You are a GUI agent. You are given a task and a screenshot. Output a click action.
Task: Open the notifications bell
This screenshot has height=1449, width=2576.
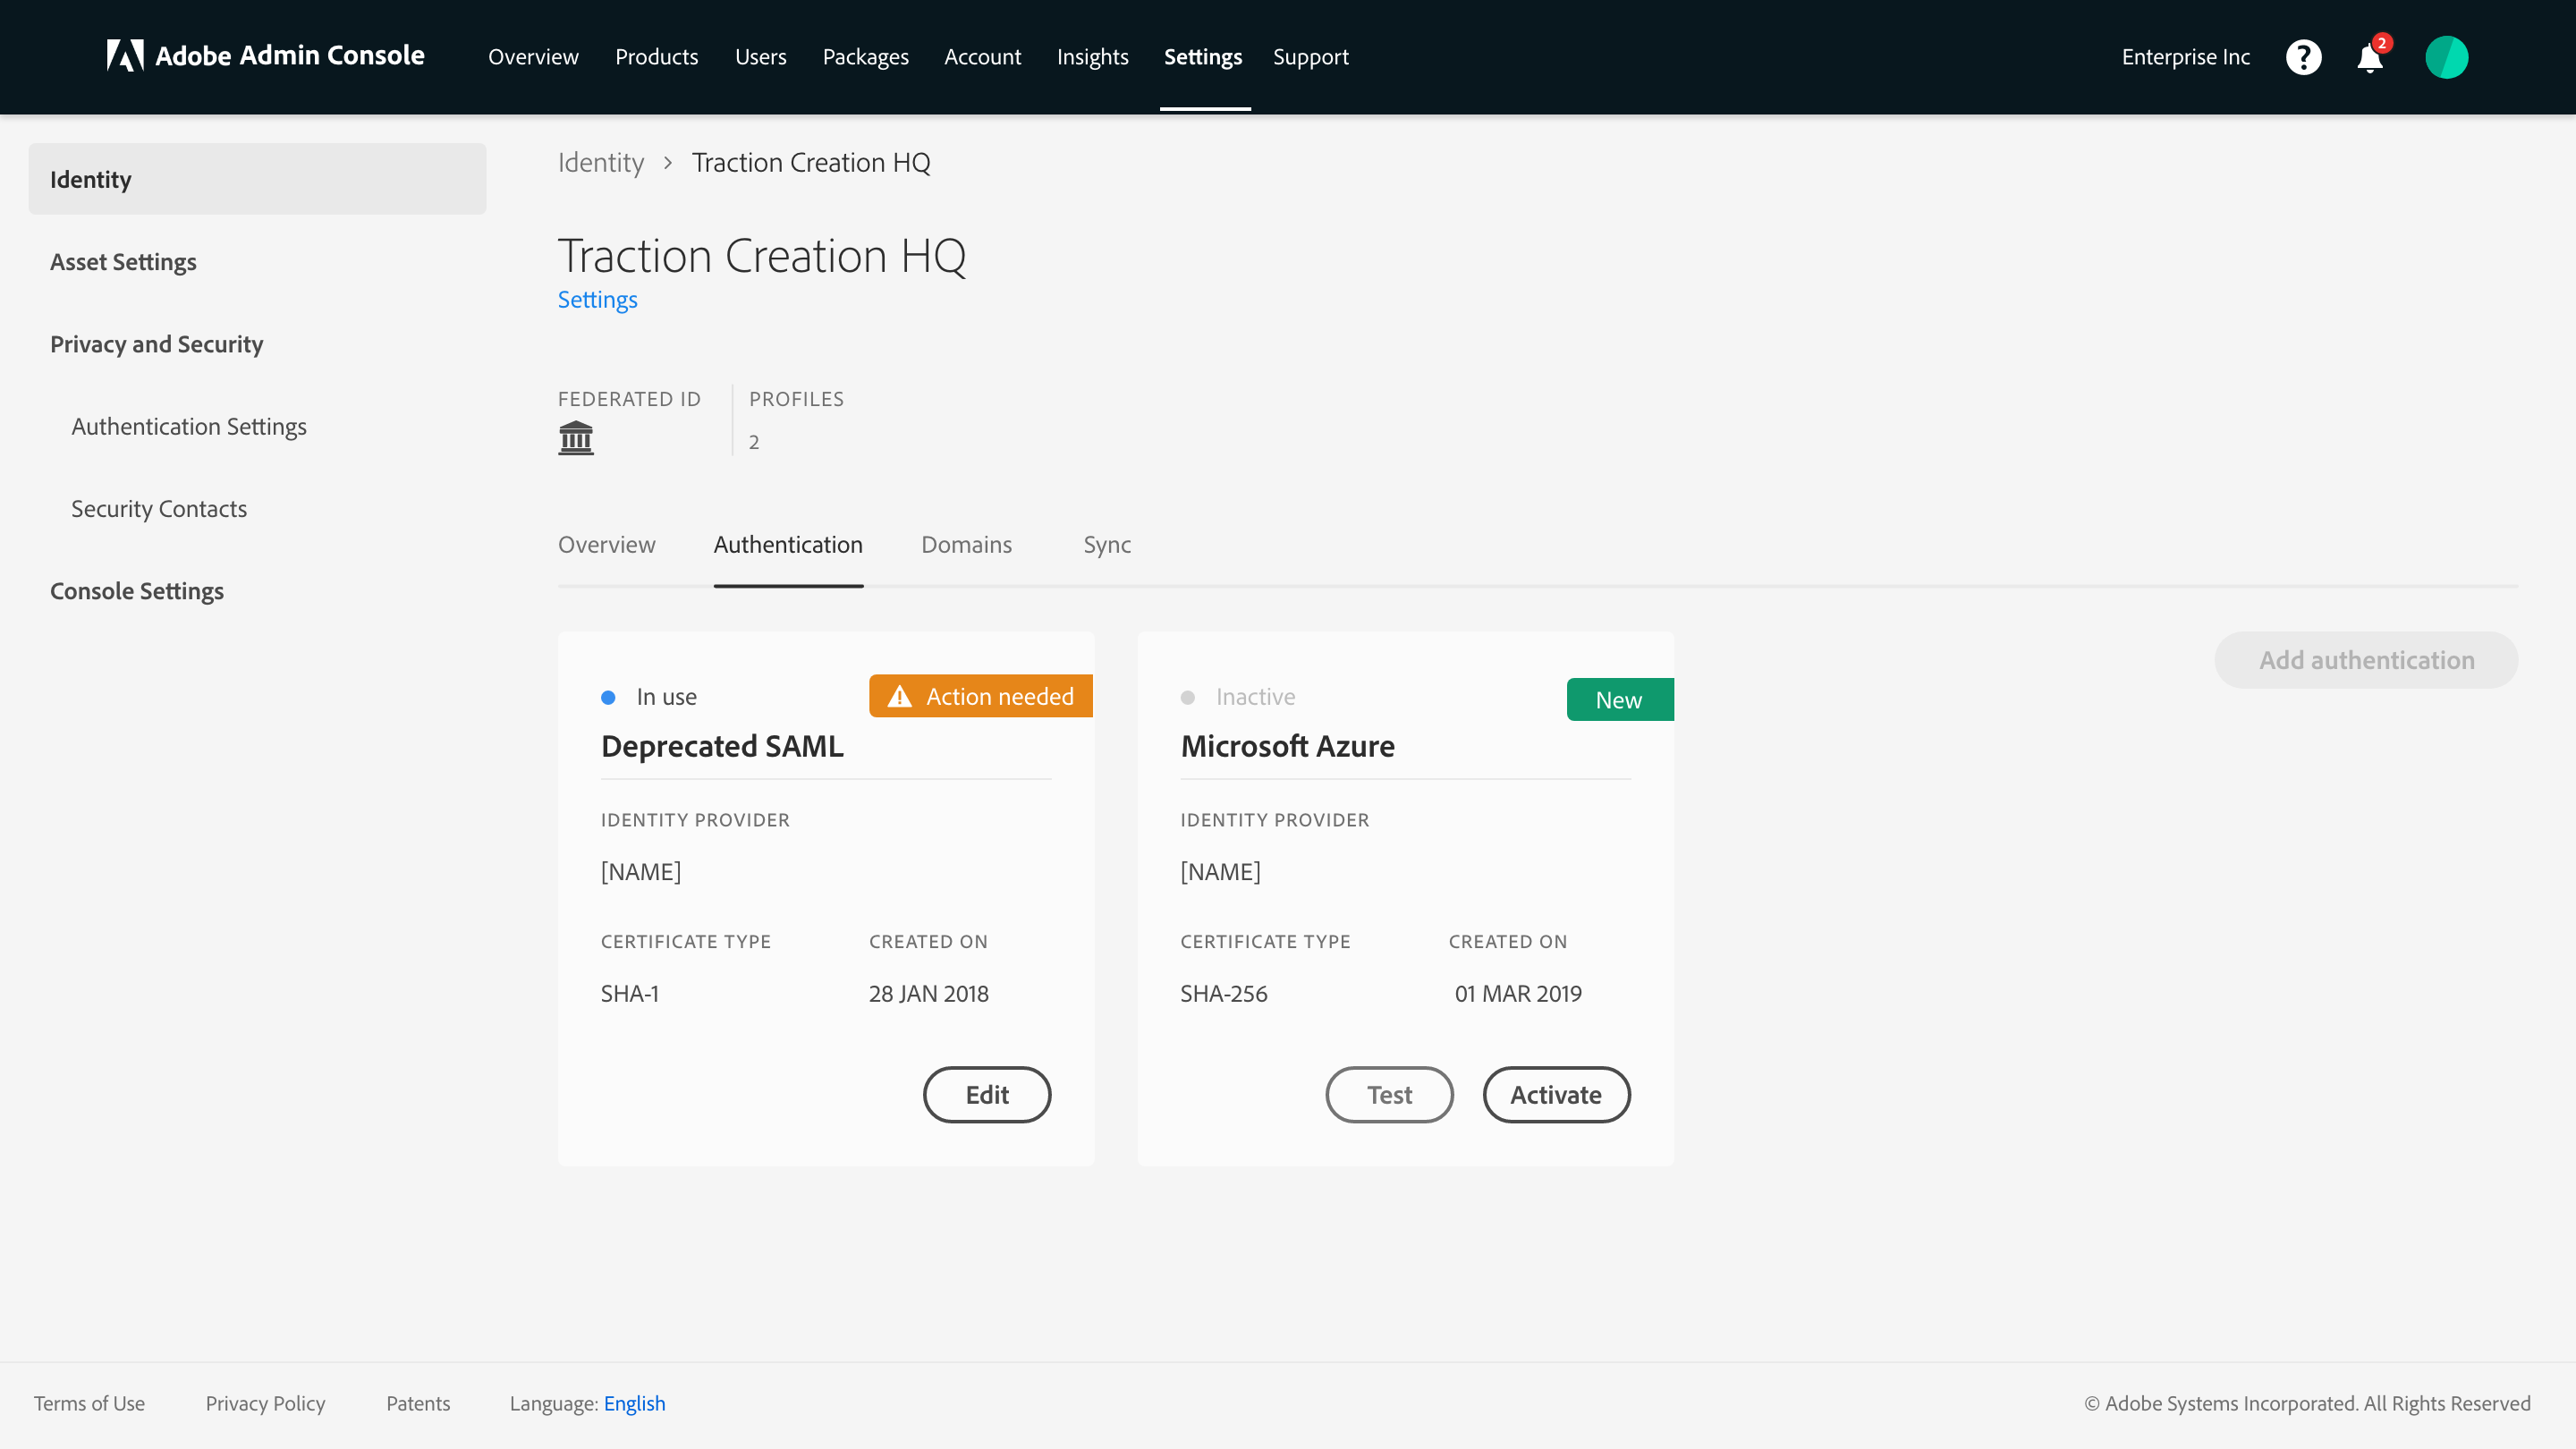point(2369,58)
